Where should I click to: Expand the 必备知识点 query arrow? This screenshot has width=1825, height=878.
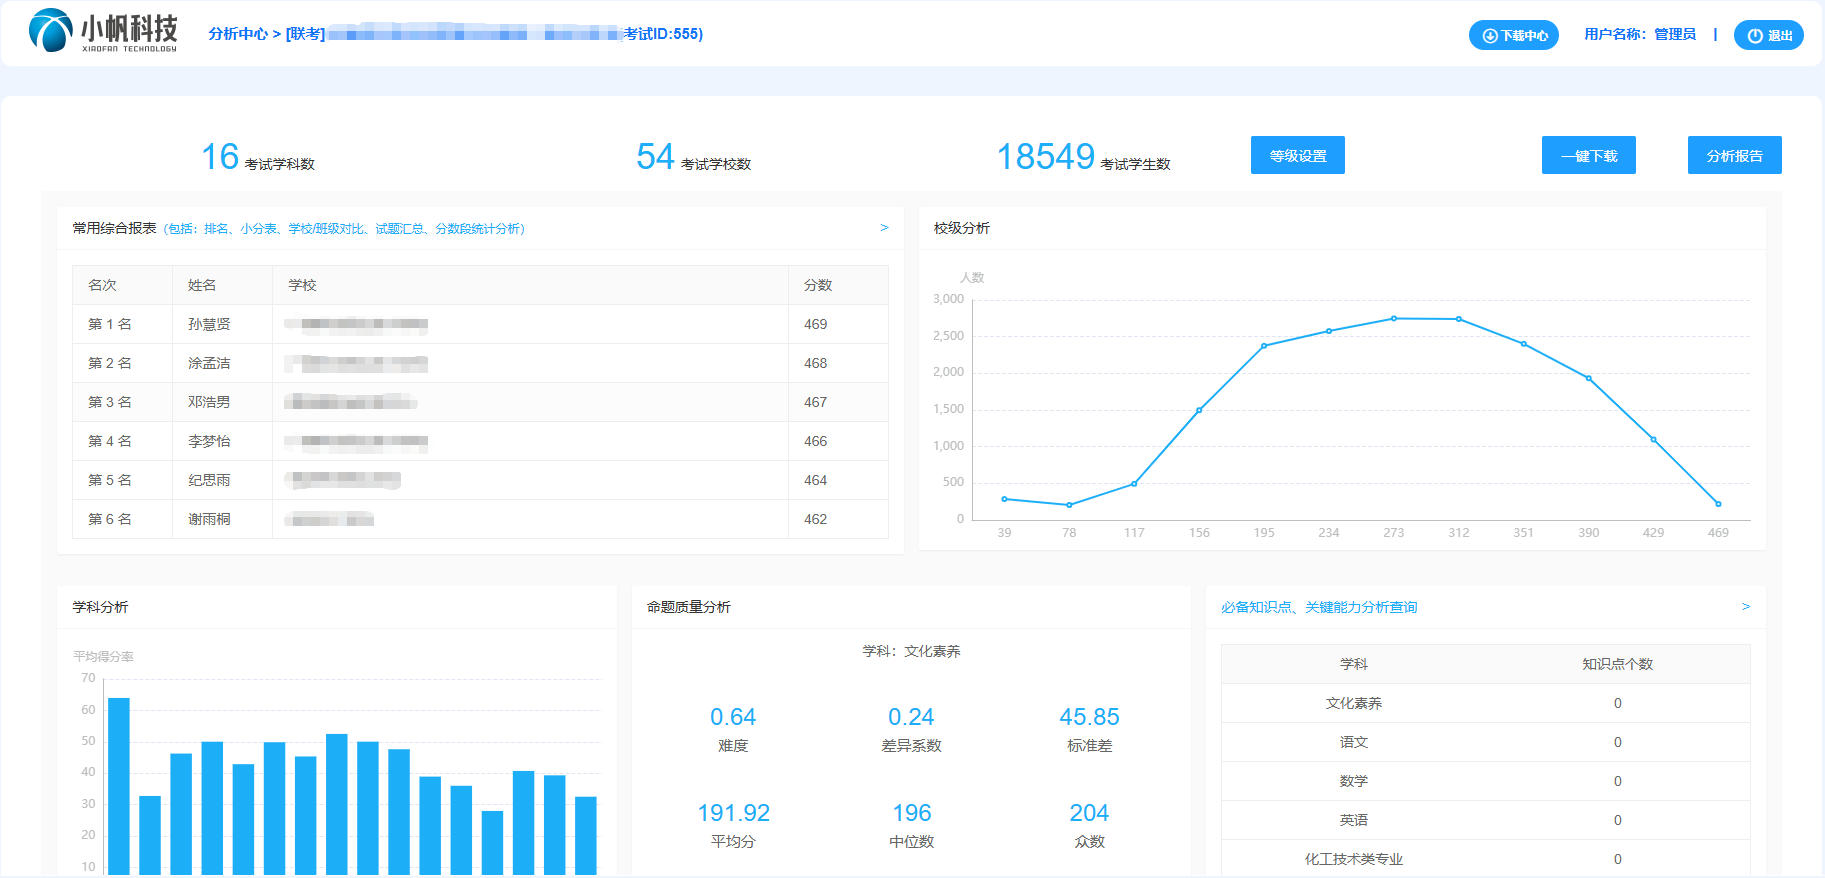point(1746,607)
